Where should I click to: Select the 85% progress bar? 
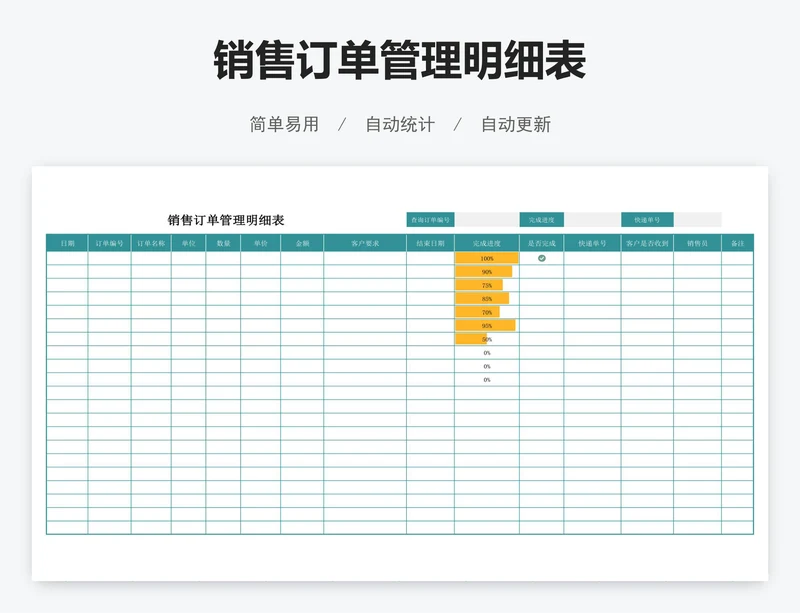[482, 299]
